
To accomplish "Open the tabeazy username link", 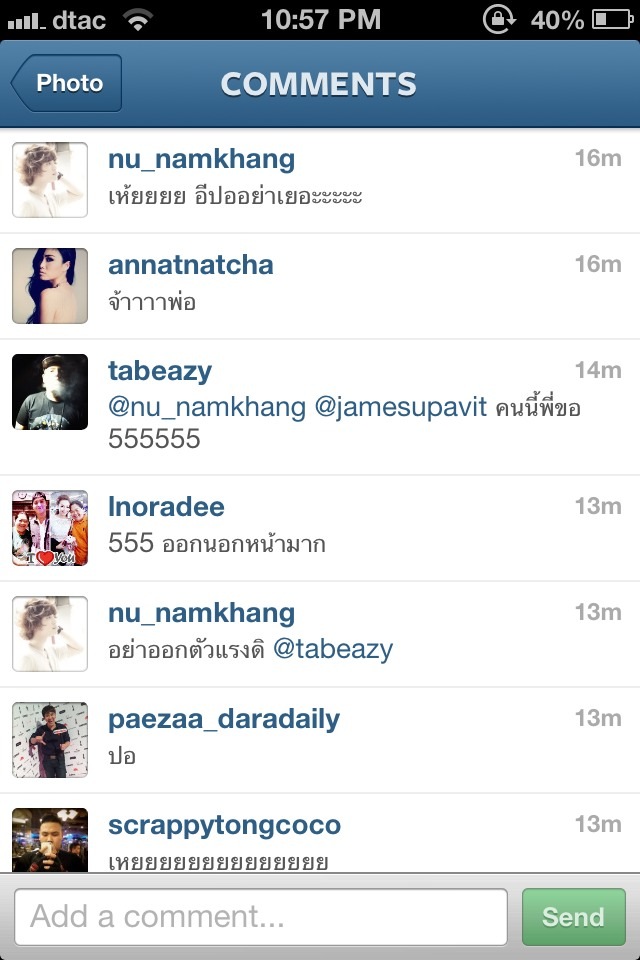I will 160,372.
